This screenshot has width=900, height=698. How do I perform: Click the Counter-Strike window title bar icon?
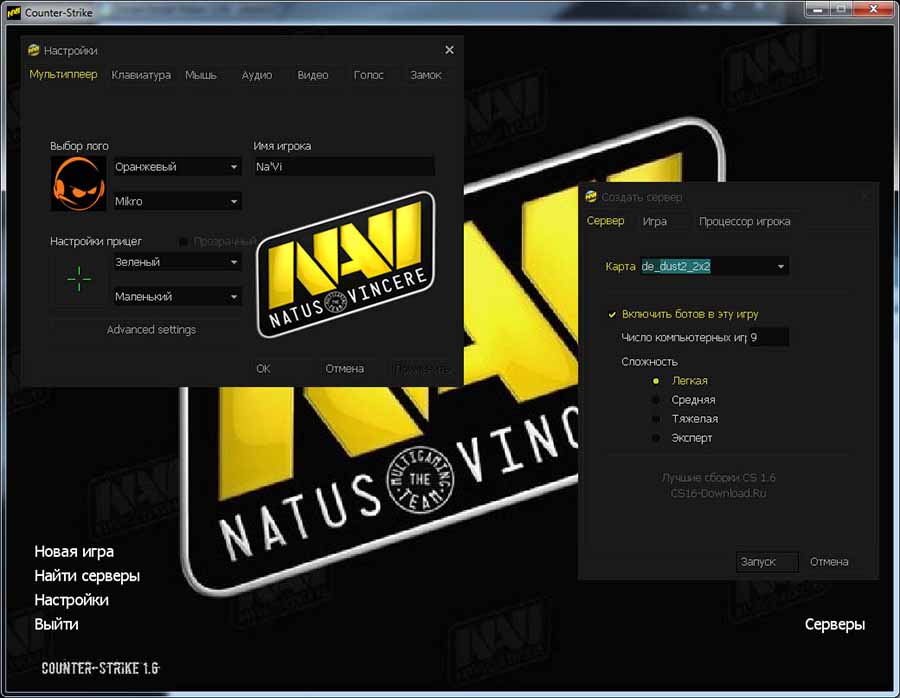(14, 11)
